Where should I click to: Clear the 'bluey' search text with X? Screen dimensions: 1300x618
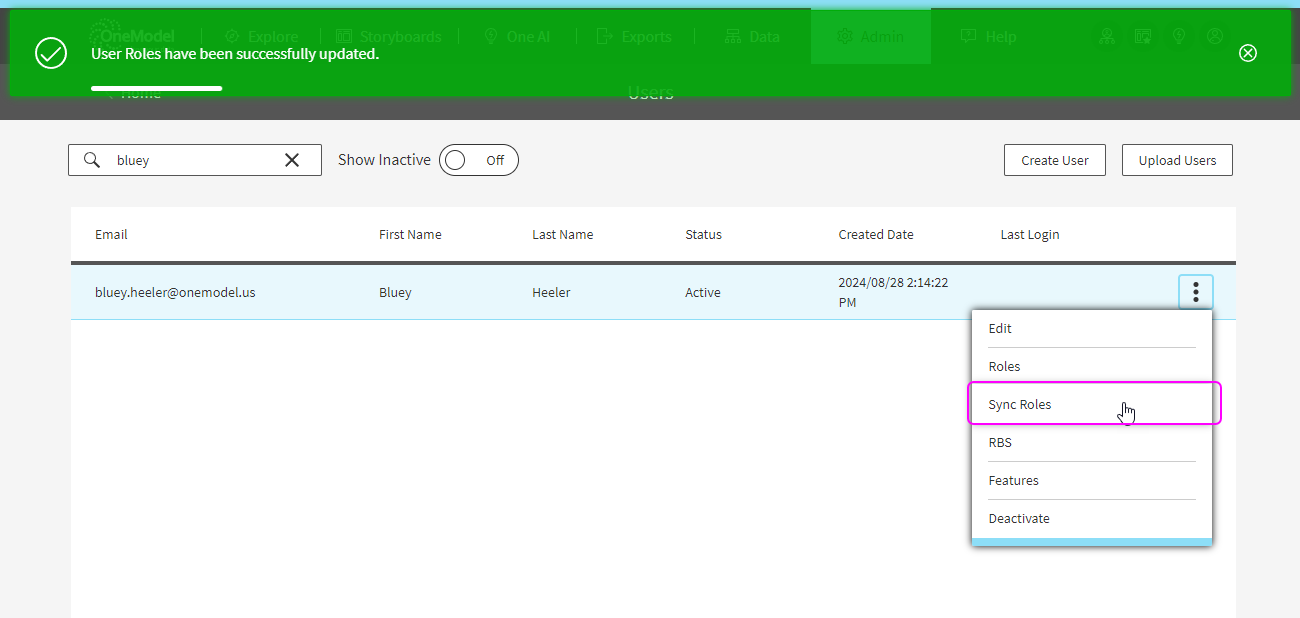coord(292,160)
